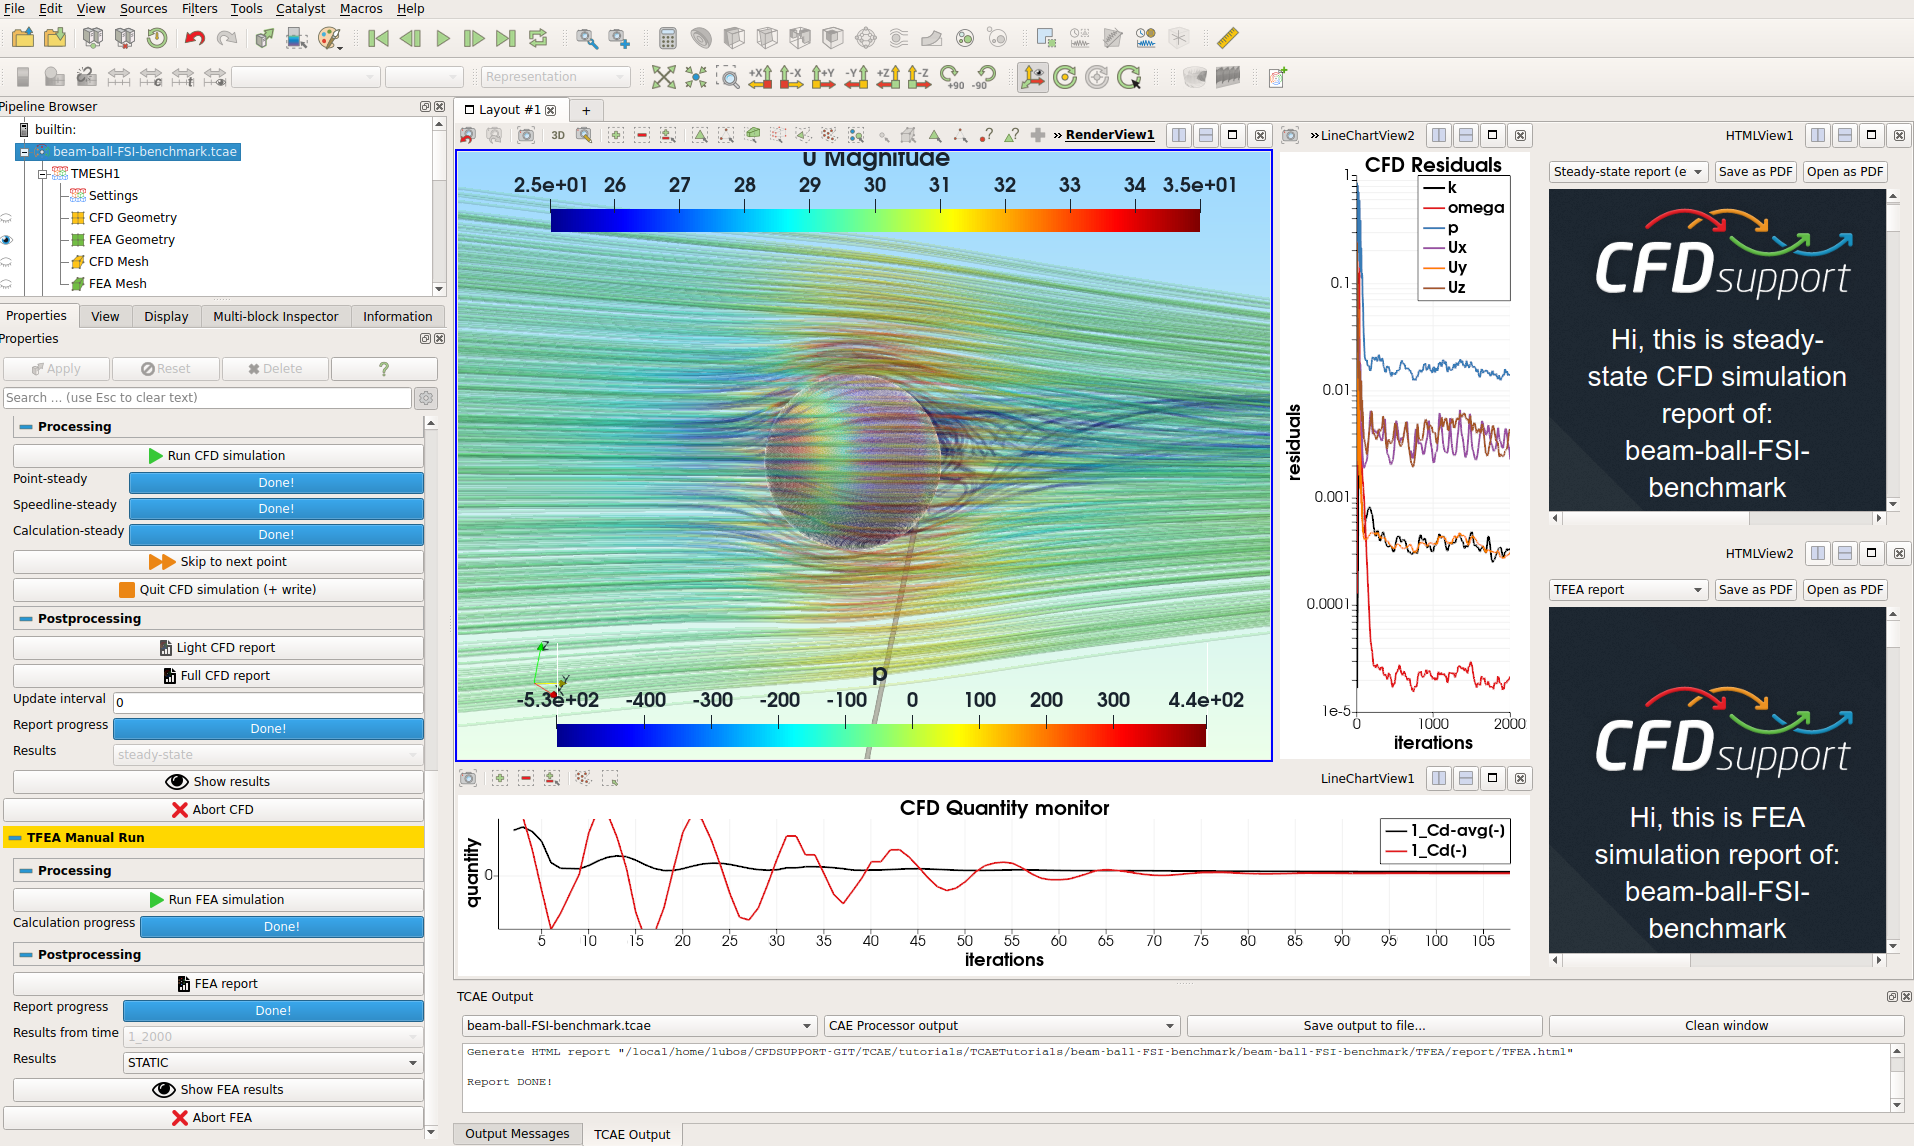1914x1146 pixels.
Task: Click the Zoom to Box icon
Action: coord(728,77)
